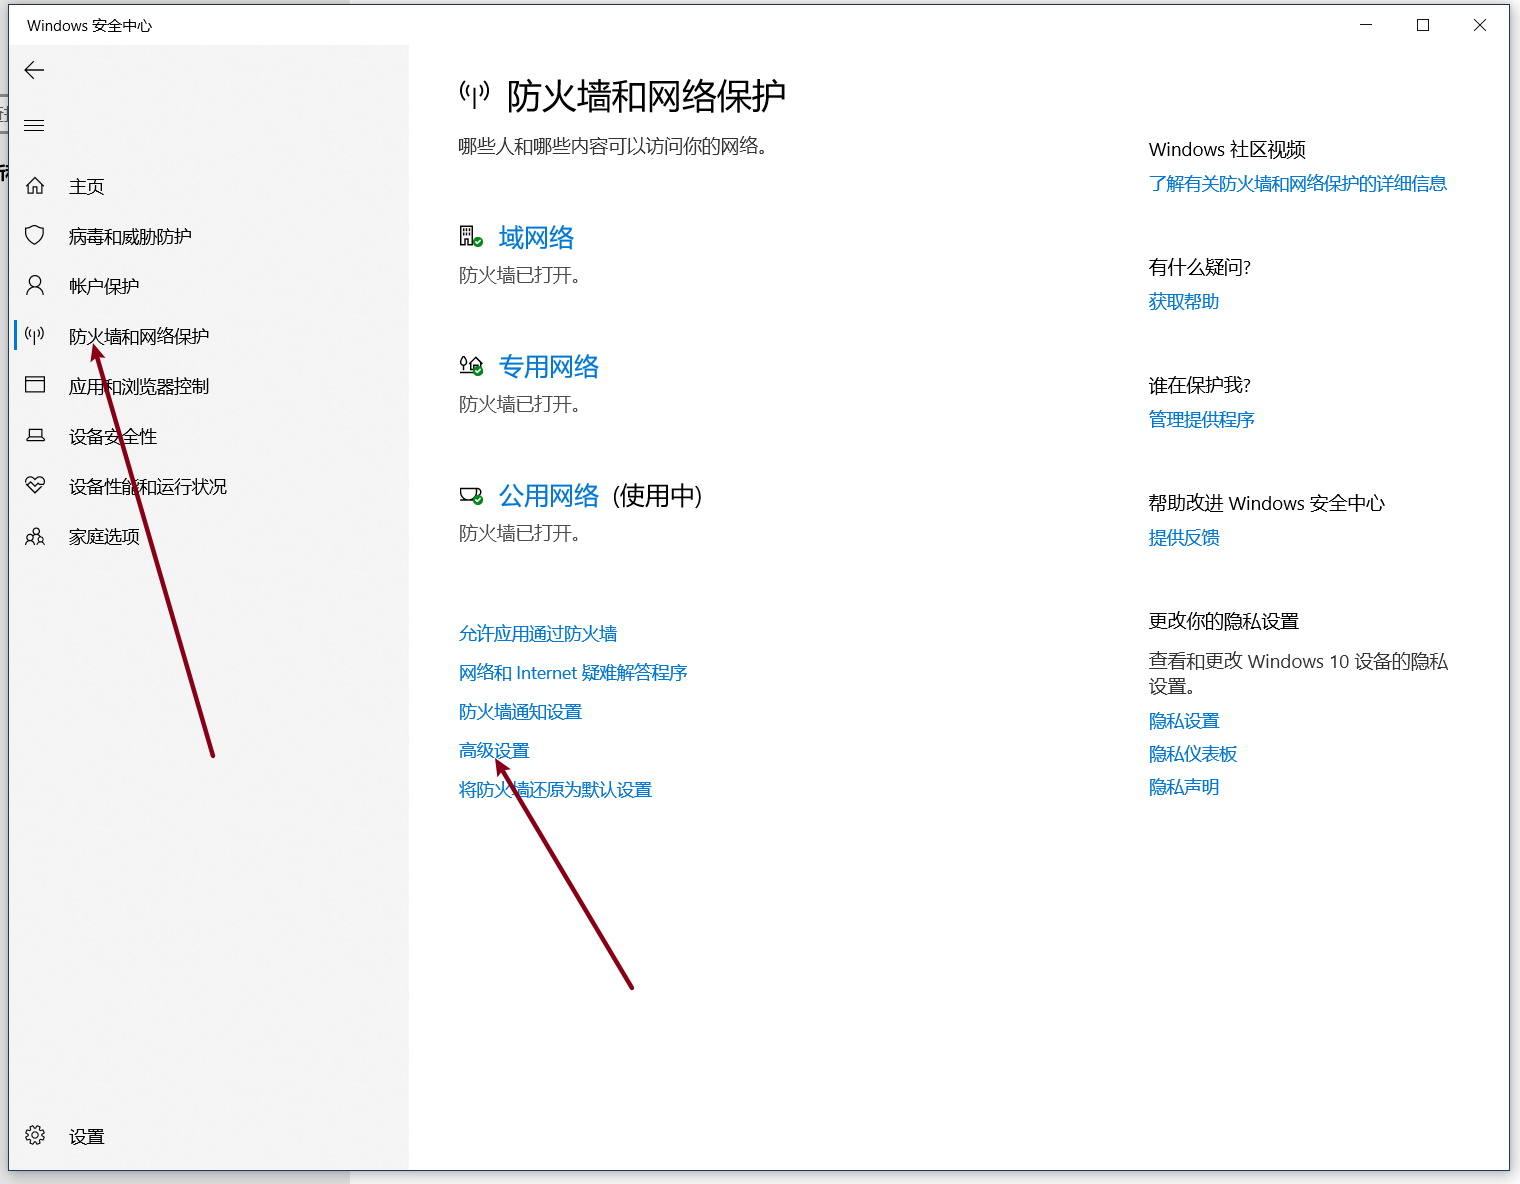
Task: Click the app and browser control icon
Action: pyautogui.click(x=35, y=385)
